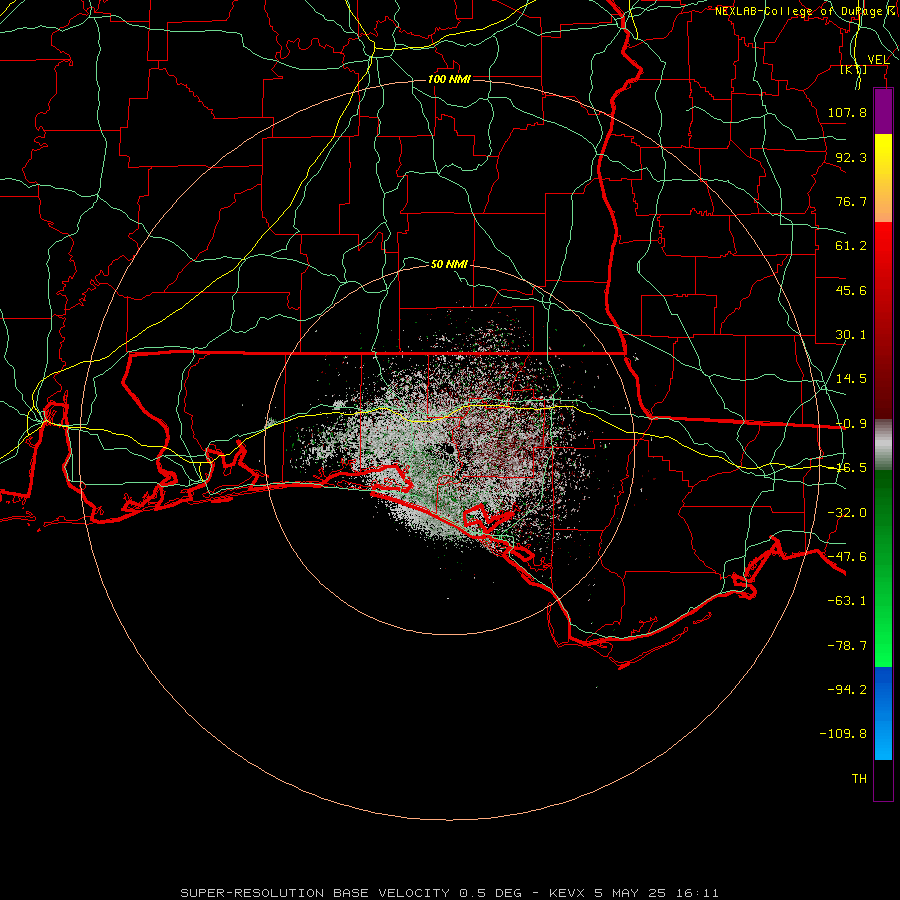900x900 pixels.
Task: Click the 61.2 legend value
Action: (x=851, y=246)
